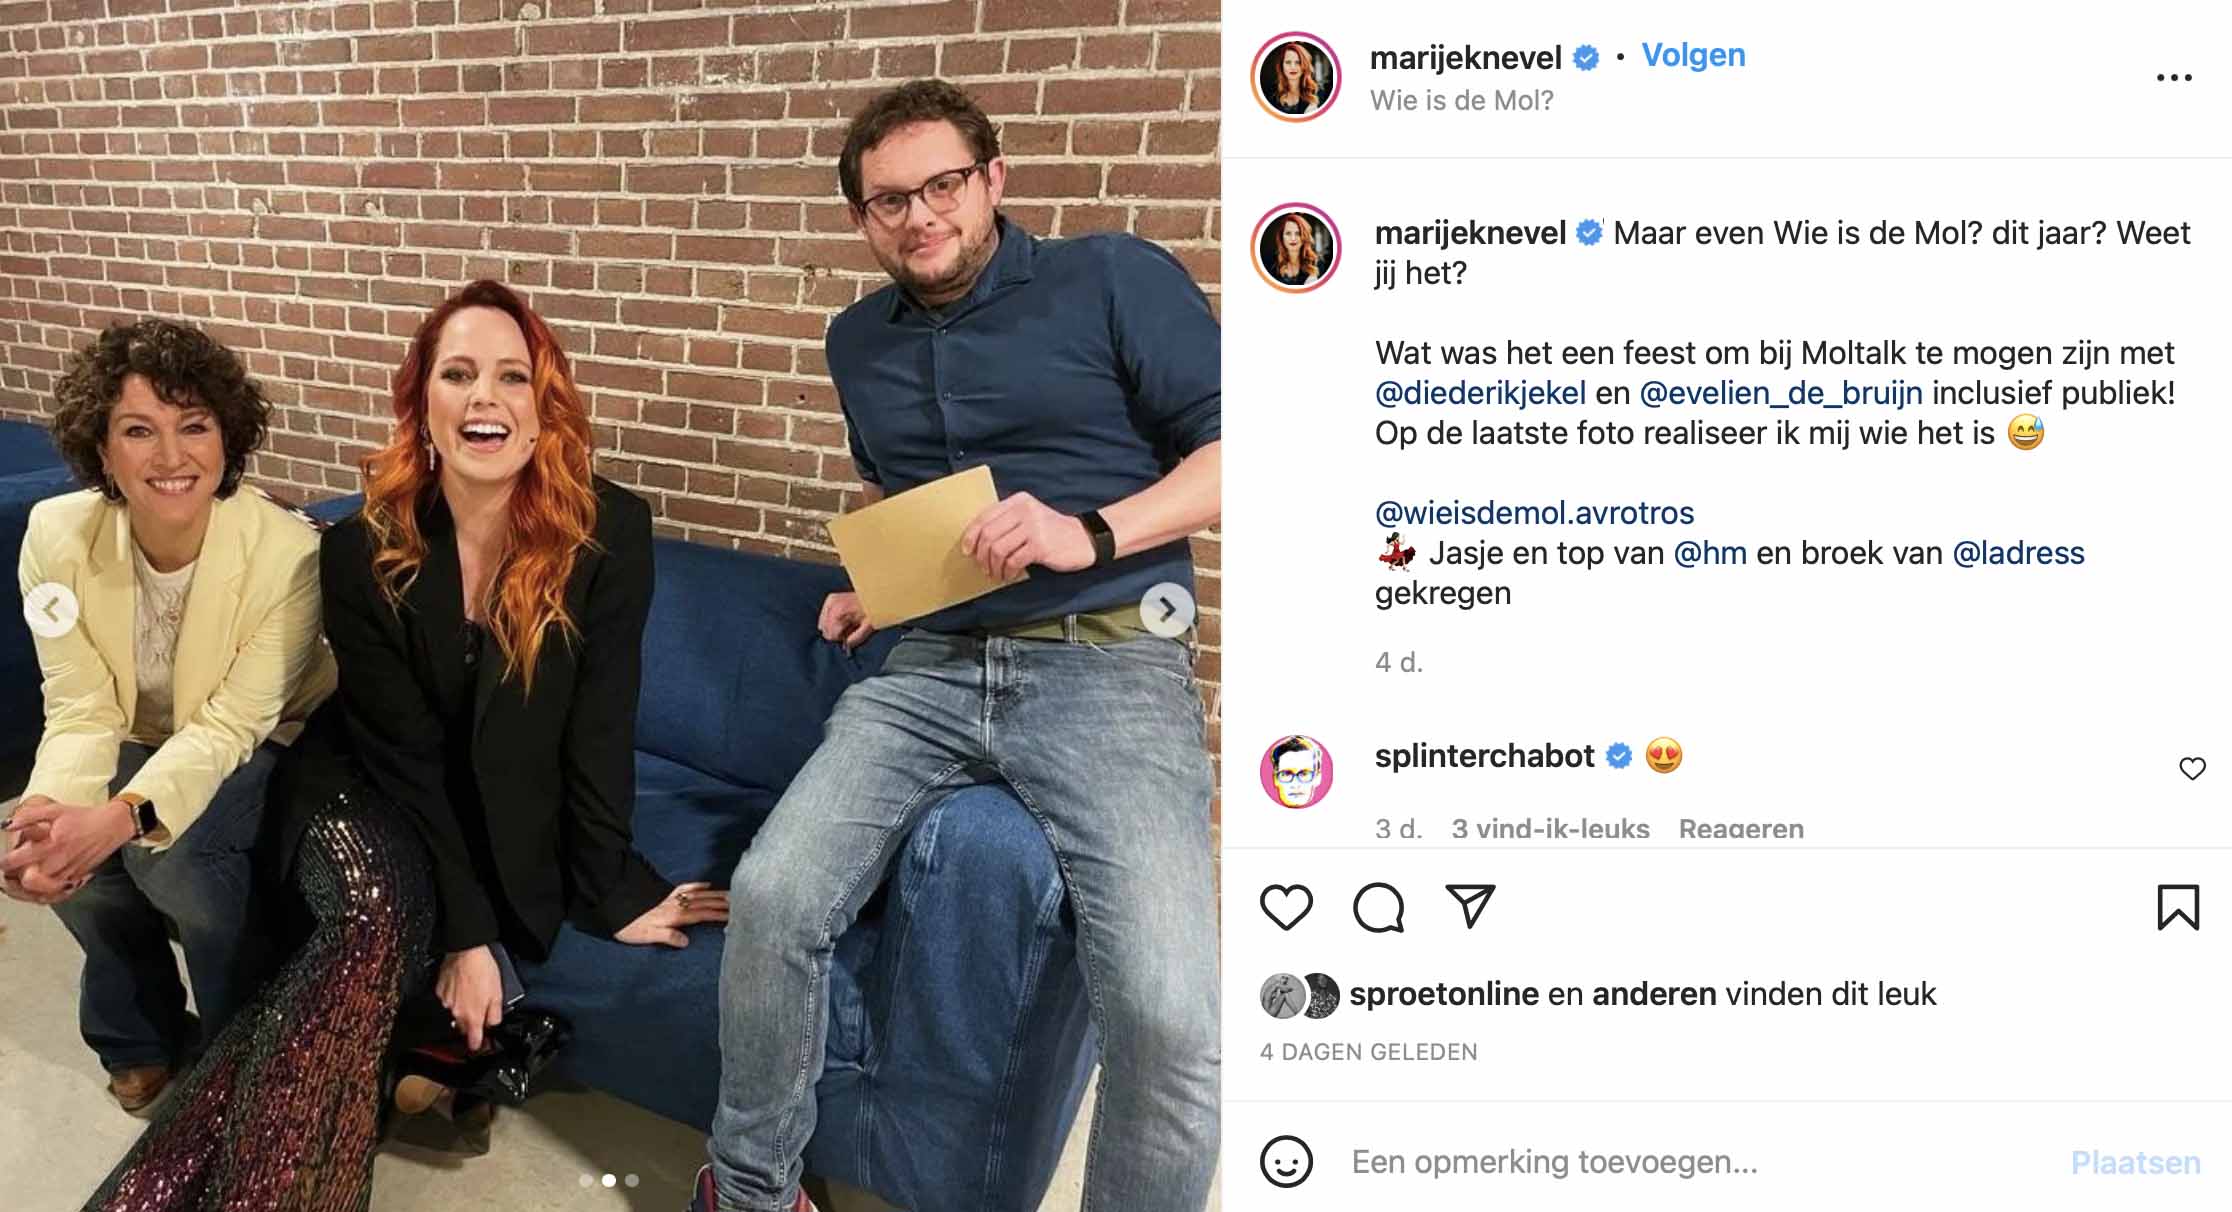Open the Wie is de Mol? location
The width and height of the screenshot is (2232, 1212).
coord(1461,101)
